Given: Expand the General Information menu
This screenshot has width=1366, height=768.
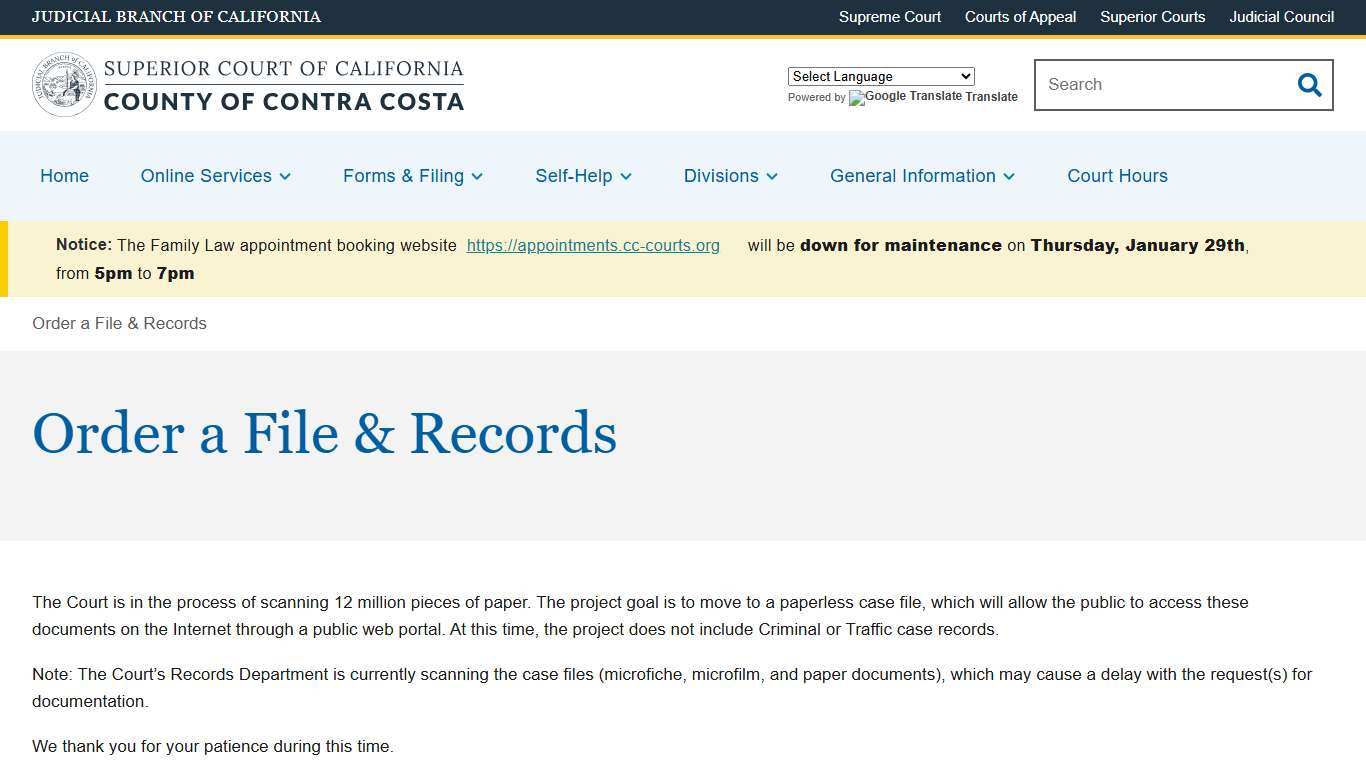Looking at the screenshot, I should tap(921, 176).
